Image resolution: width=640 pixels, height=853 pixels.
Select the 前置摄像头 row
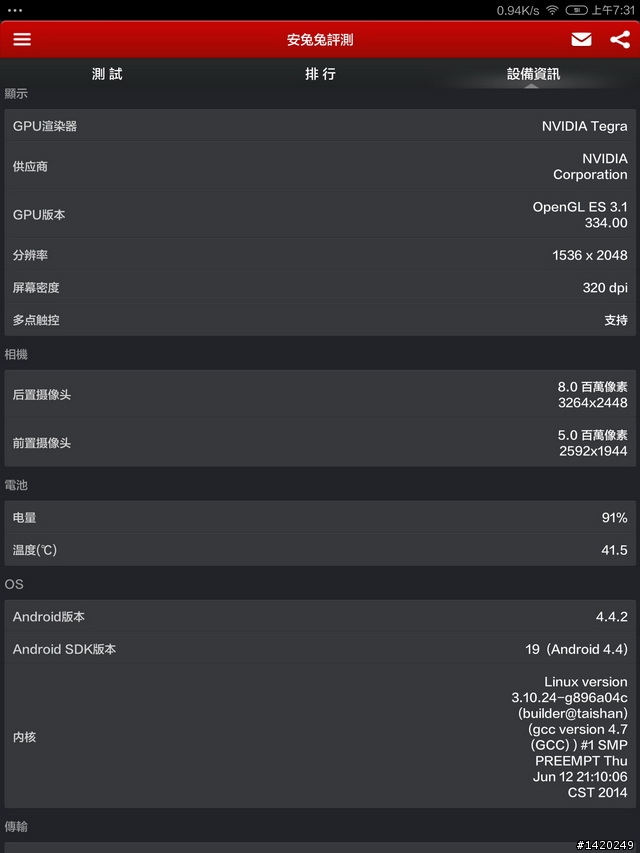[x=320, y=443]
